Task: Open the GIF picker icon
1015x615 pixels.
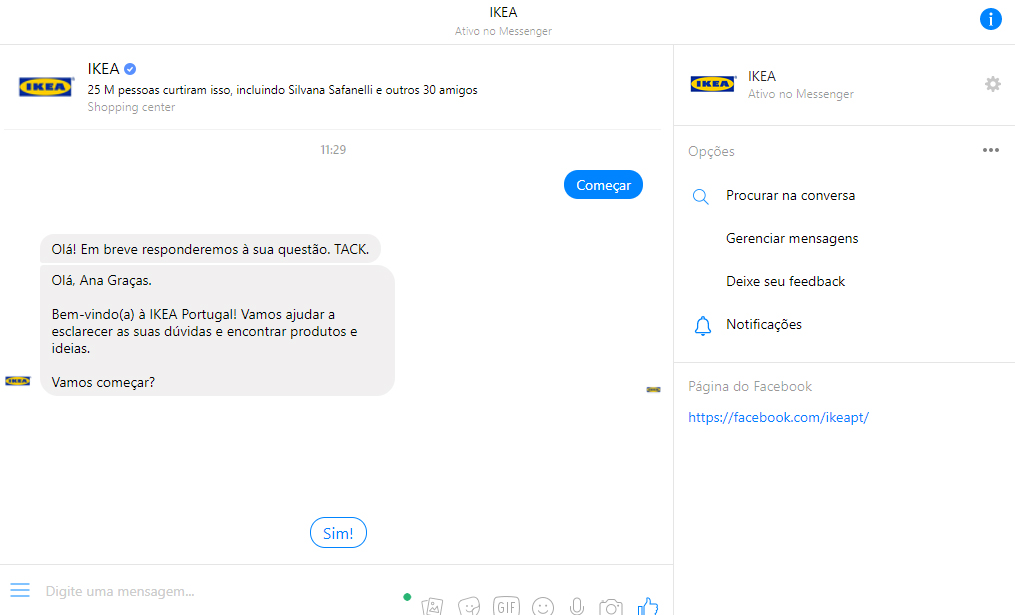Action: pos(506,605)
